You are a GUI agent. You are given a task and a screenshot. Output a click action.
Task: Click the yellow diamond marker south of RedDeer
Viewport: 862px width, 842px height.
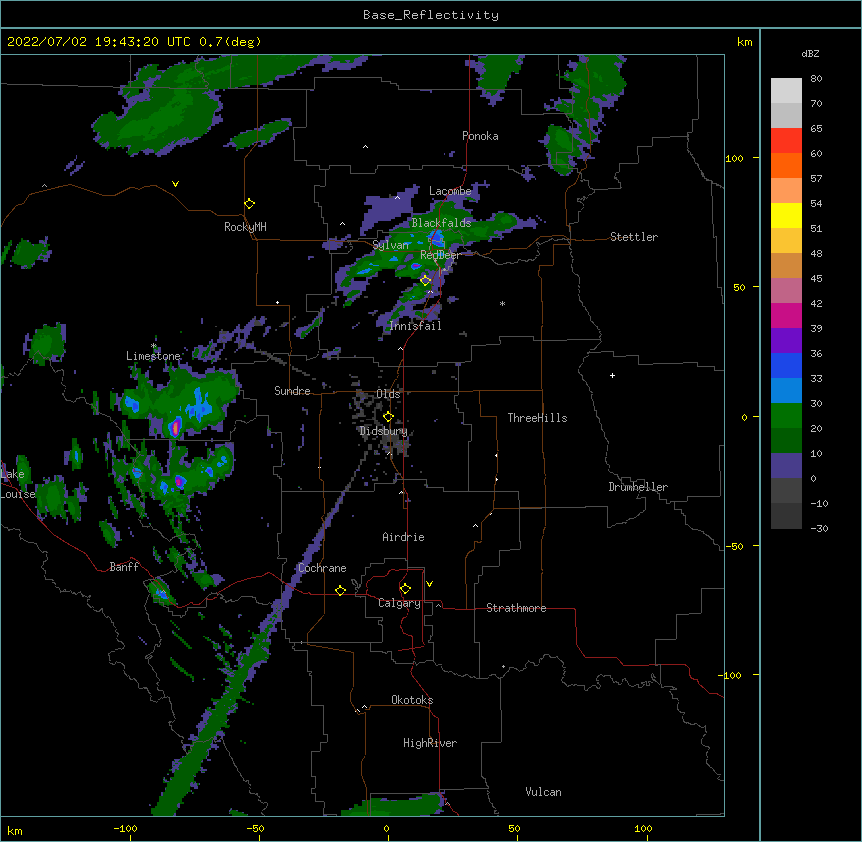(426, 281)
